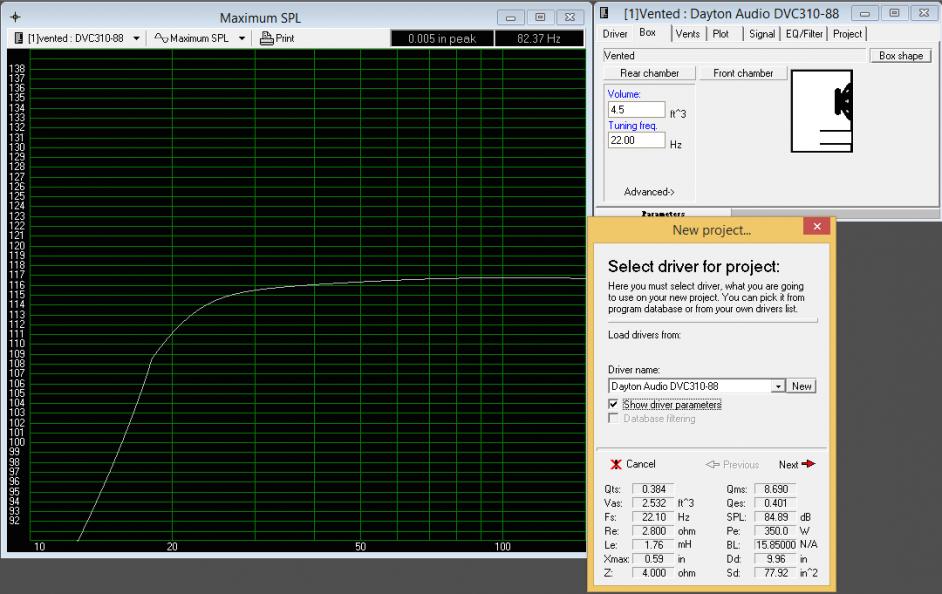Open the Project tab

point(847,34)
